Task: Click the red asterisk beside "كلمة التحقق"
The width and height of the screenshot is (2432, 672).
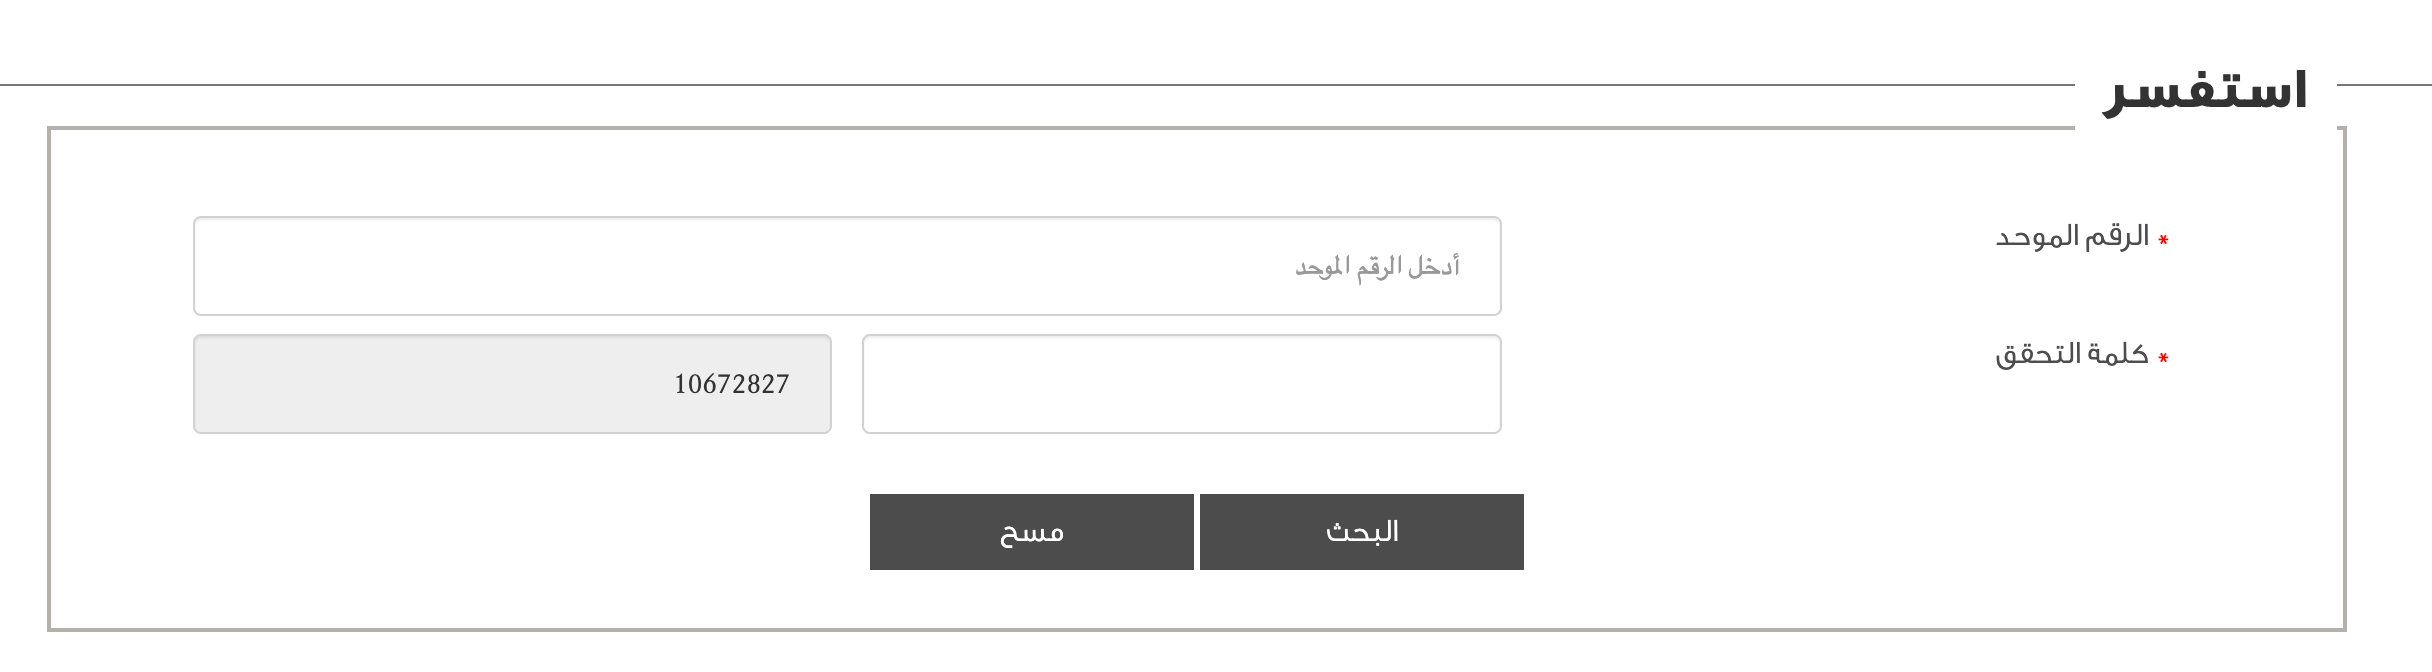Action: (2163, 358)
